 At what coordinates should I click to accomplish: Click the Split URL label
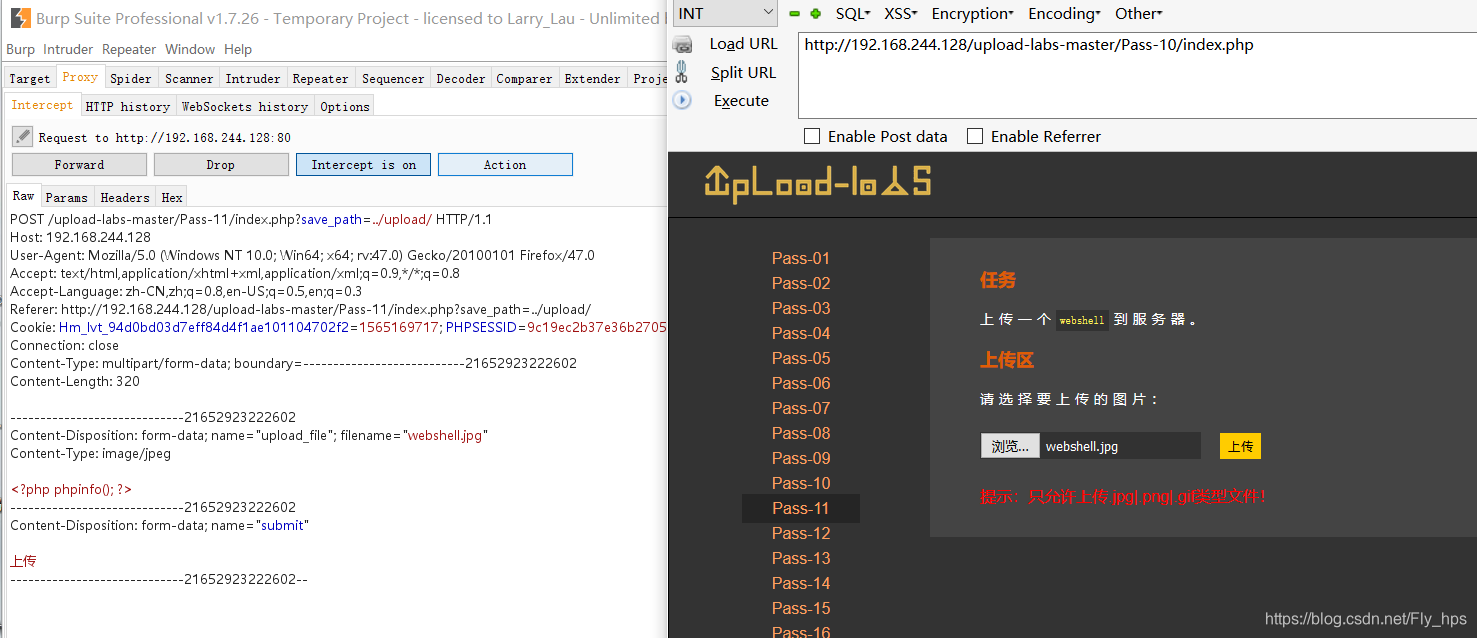(x=743, y=72)
